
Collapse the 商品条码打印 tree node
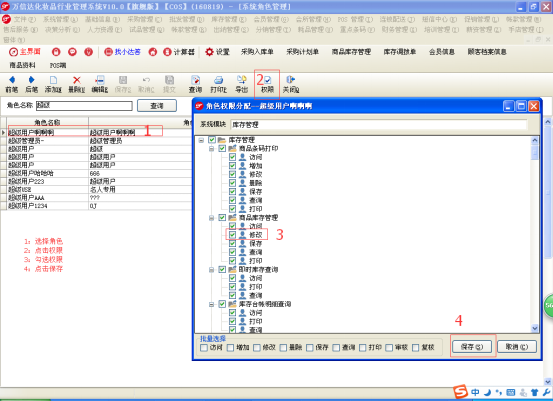click(x=211, y=148)
